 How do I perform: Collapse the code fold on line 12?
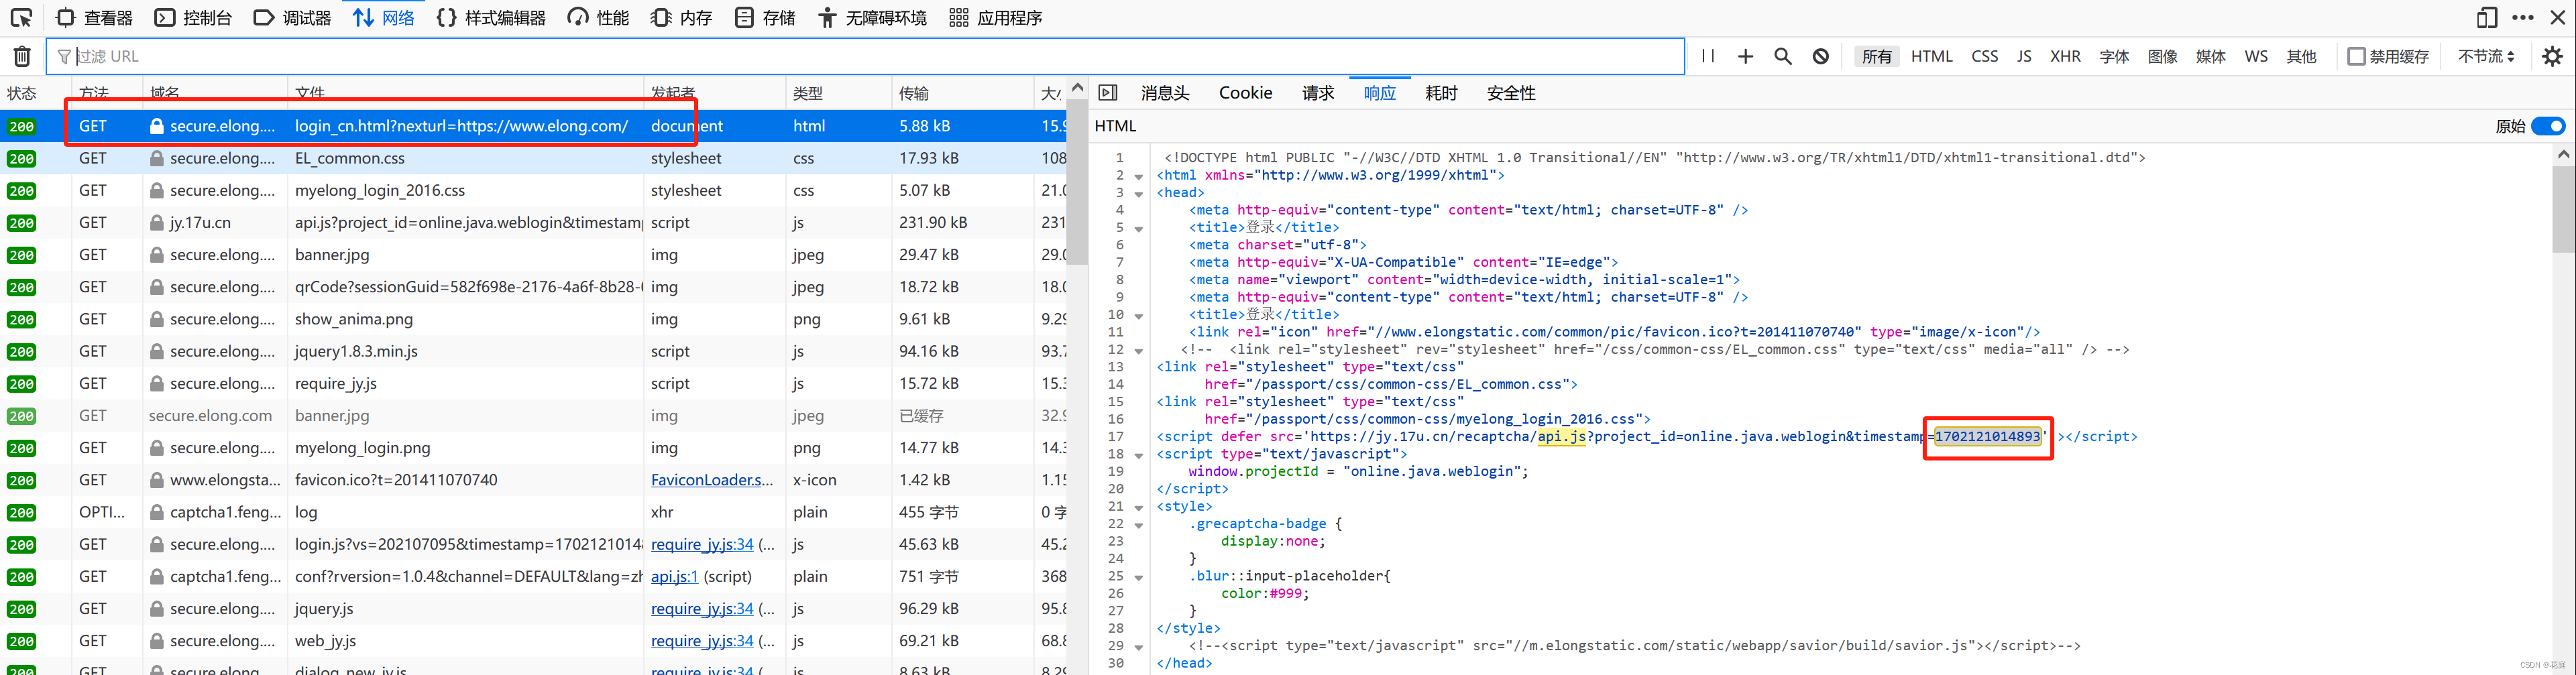(x=1139, y=350)
